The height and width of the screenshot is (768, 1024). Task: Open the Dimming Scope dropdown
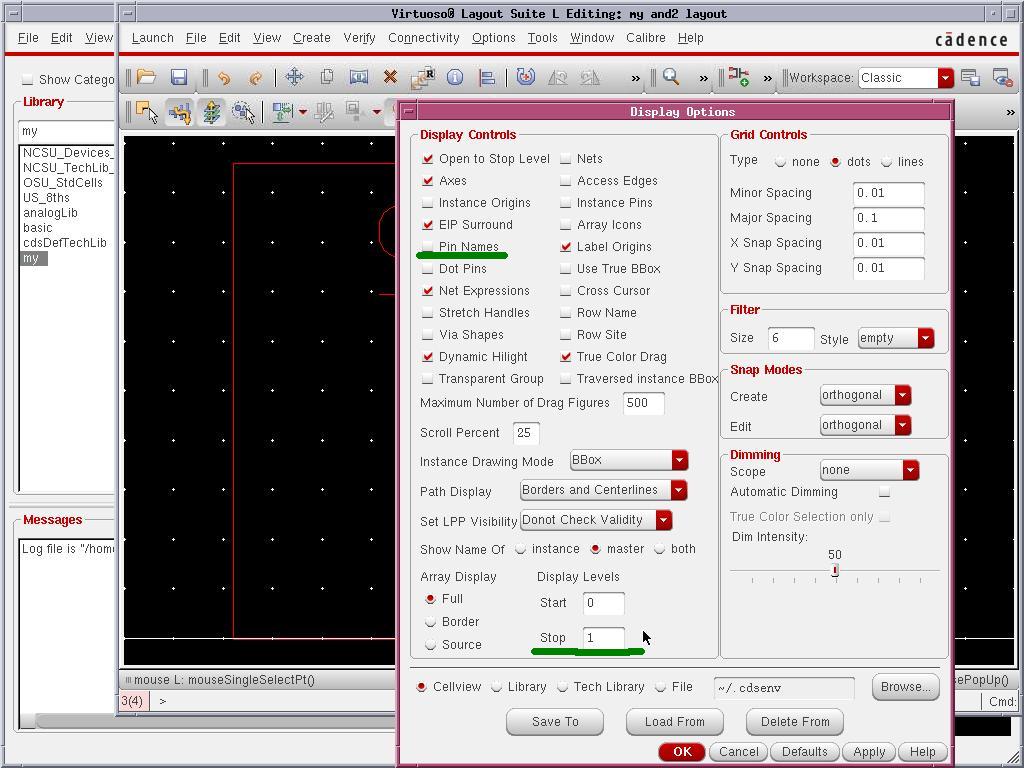(869, 470)
